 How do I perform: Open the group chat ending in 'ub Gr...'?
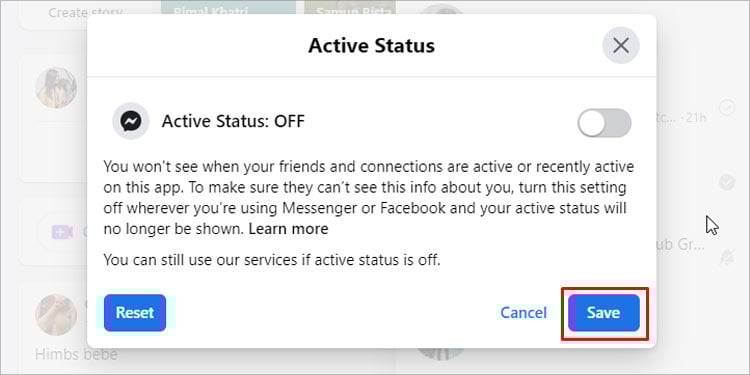680,245
